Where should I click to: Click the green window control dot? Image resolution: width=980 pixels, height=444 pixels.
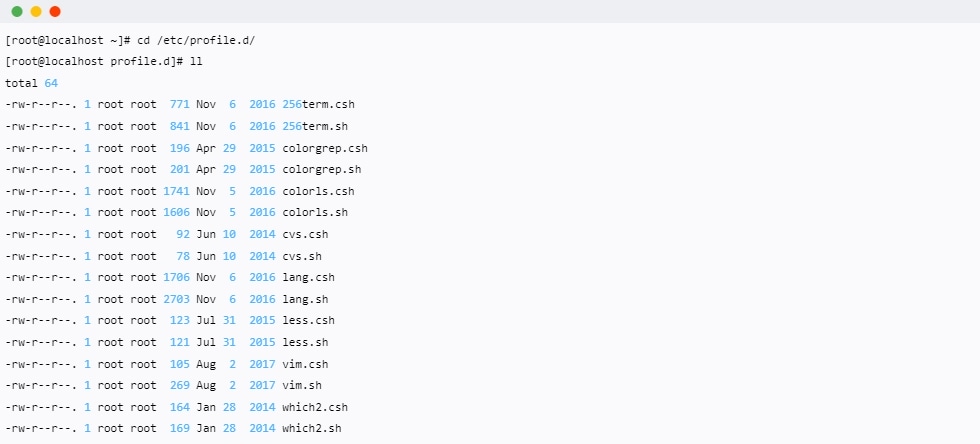[x=17, y=11]
